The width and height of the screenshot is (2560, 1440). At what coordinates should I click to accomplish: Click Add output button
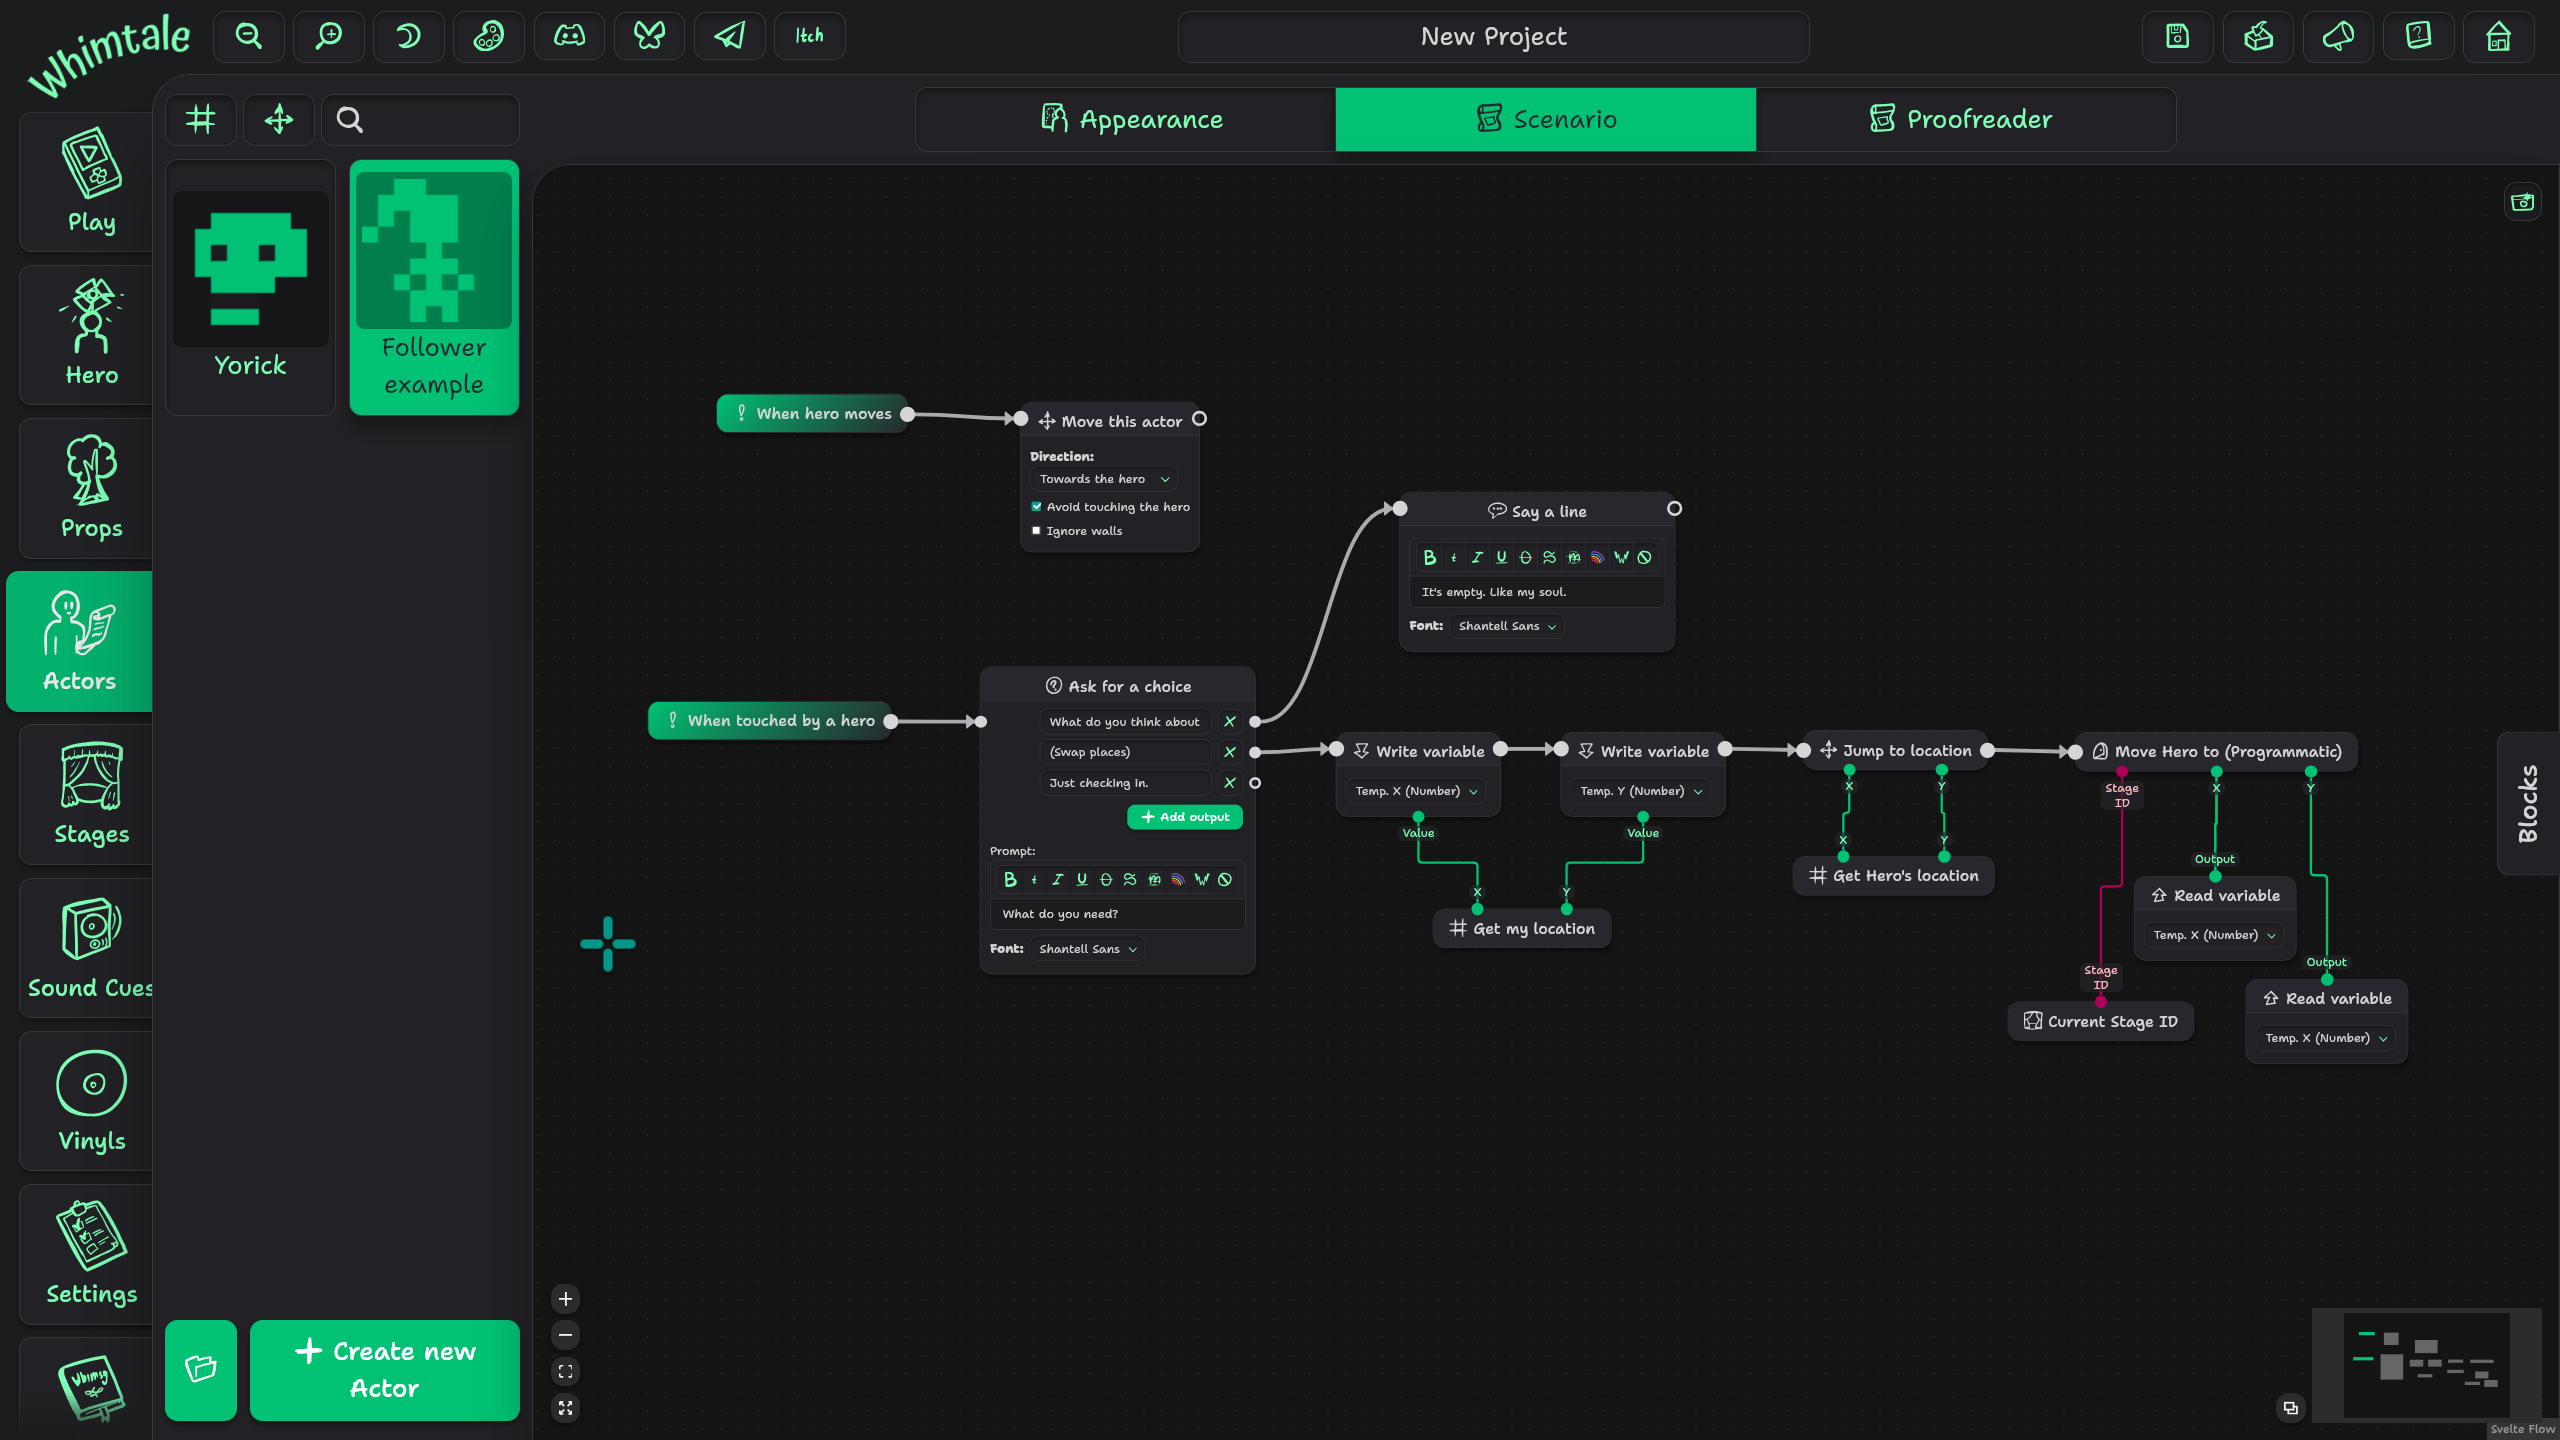pyautogui.click(x=1185, y=817)
